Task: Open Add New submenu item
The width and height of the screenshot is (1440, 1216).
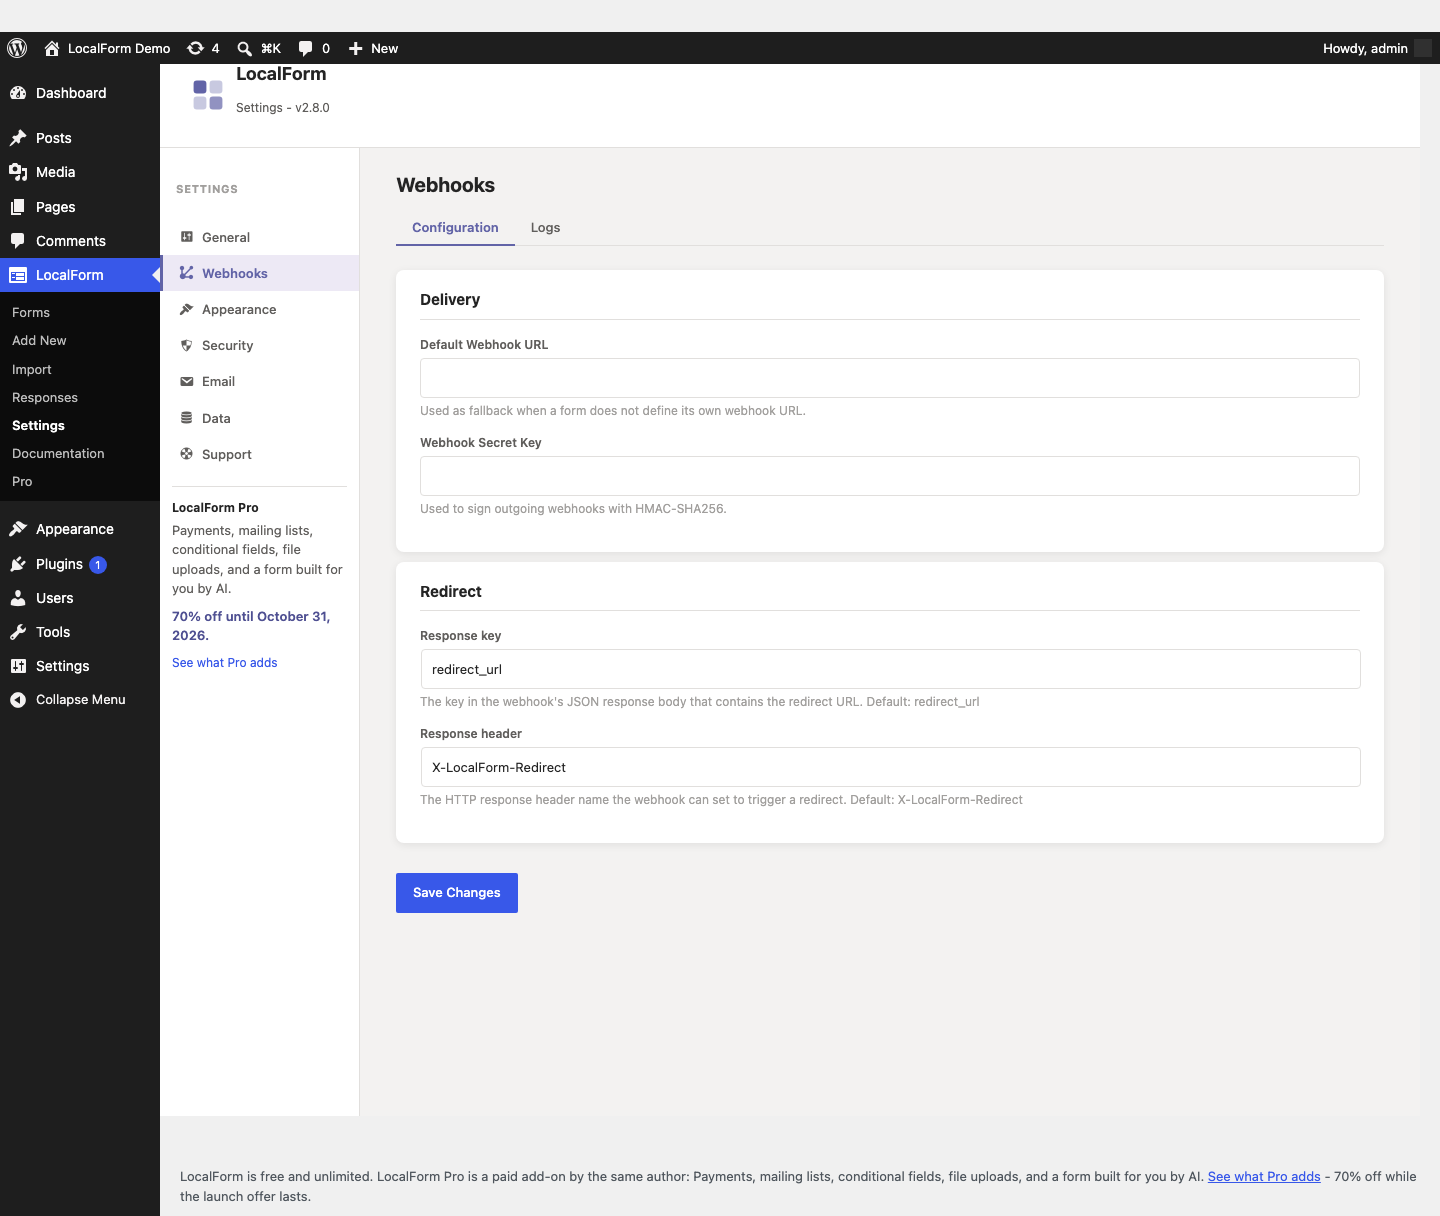Action: click(39, 341)
